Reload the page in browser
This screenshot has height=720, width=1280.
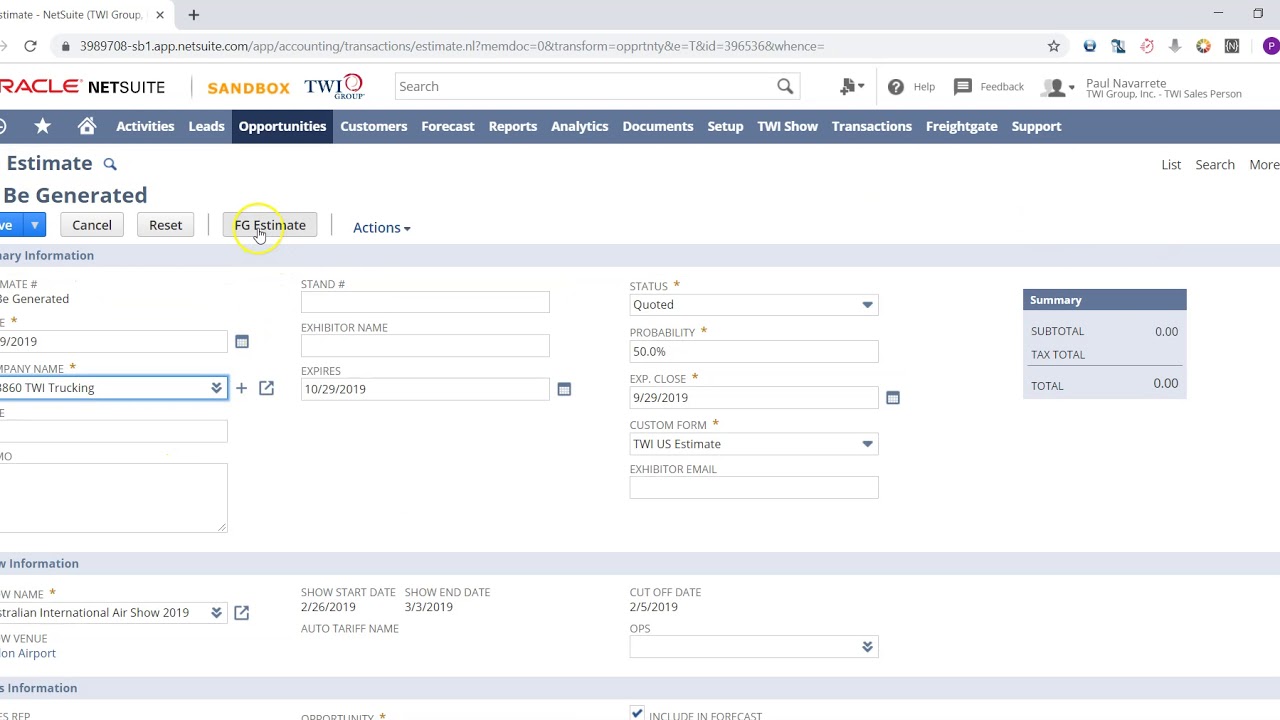[30, 46]
